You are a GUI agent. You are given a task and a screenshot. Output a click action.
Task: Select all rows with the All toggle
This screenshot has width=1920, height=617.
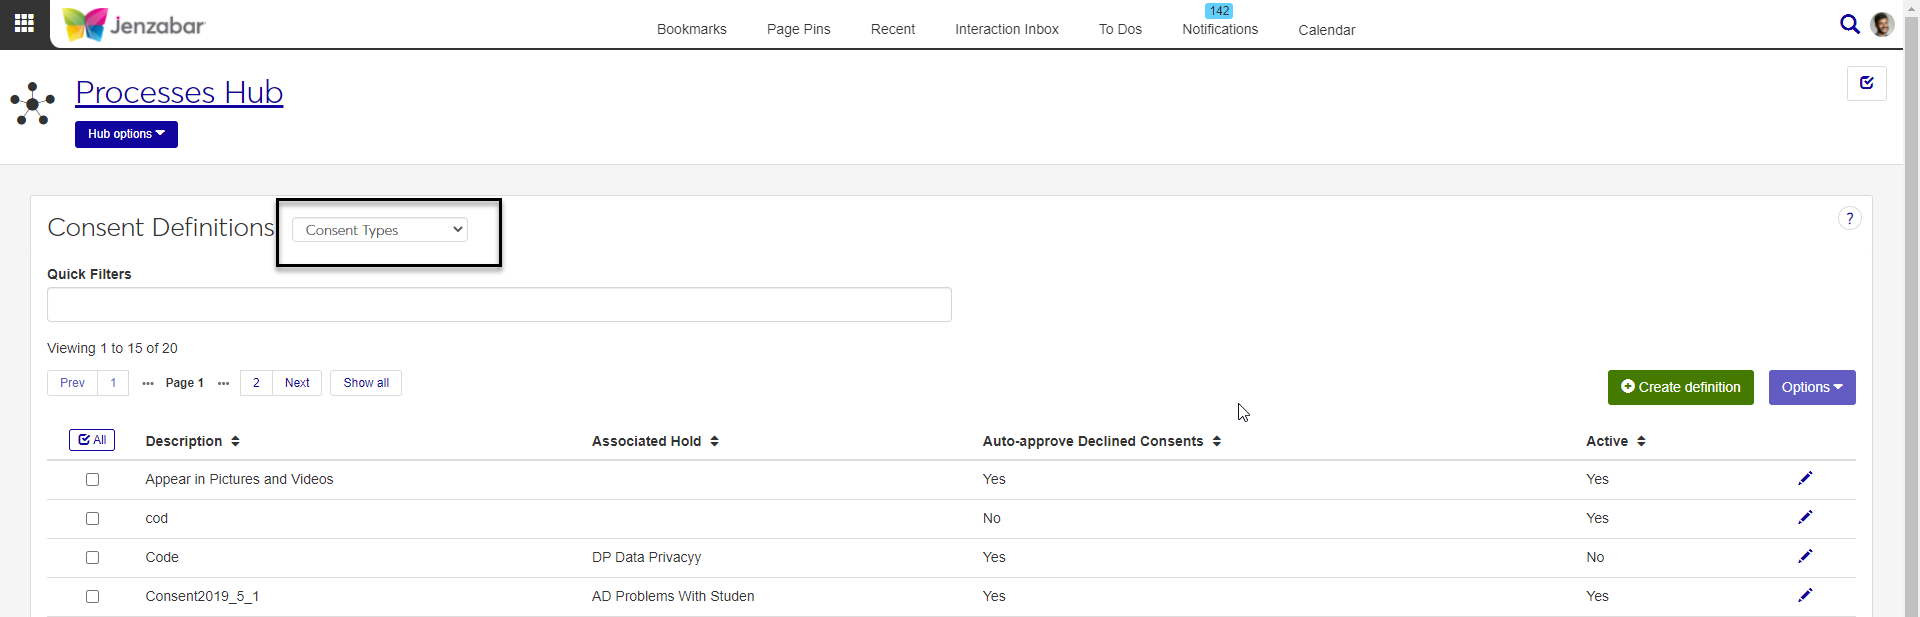coord(92,440)
